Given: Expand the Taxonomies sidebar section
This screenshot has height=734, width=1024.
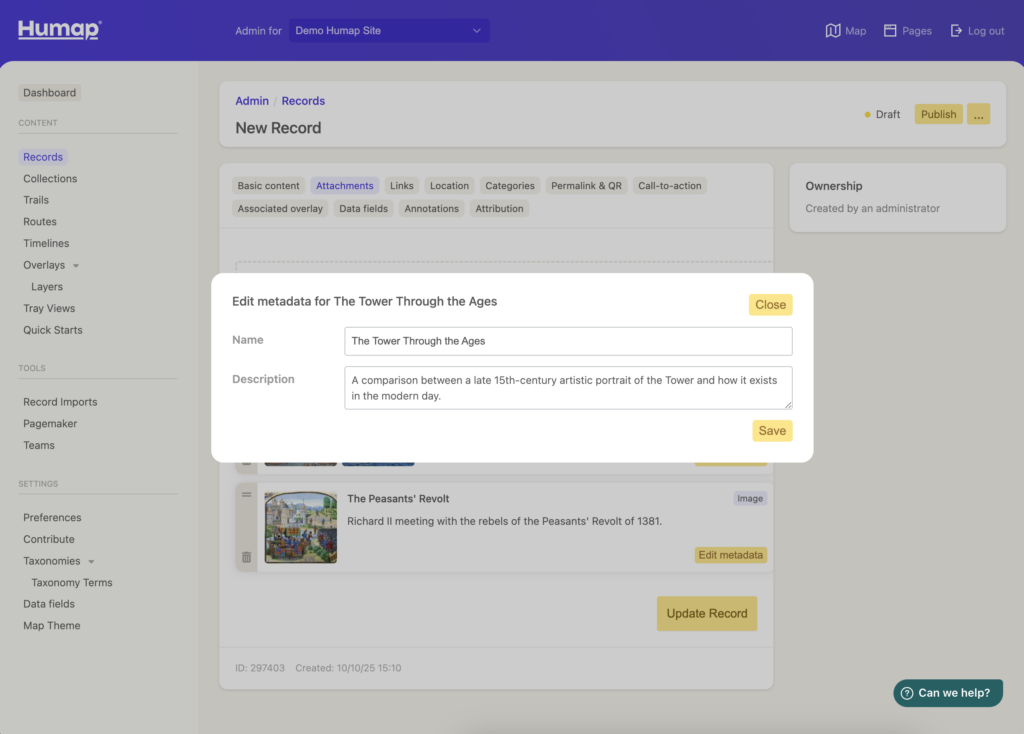Looking at the screenshot, I should click(91, 562).
